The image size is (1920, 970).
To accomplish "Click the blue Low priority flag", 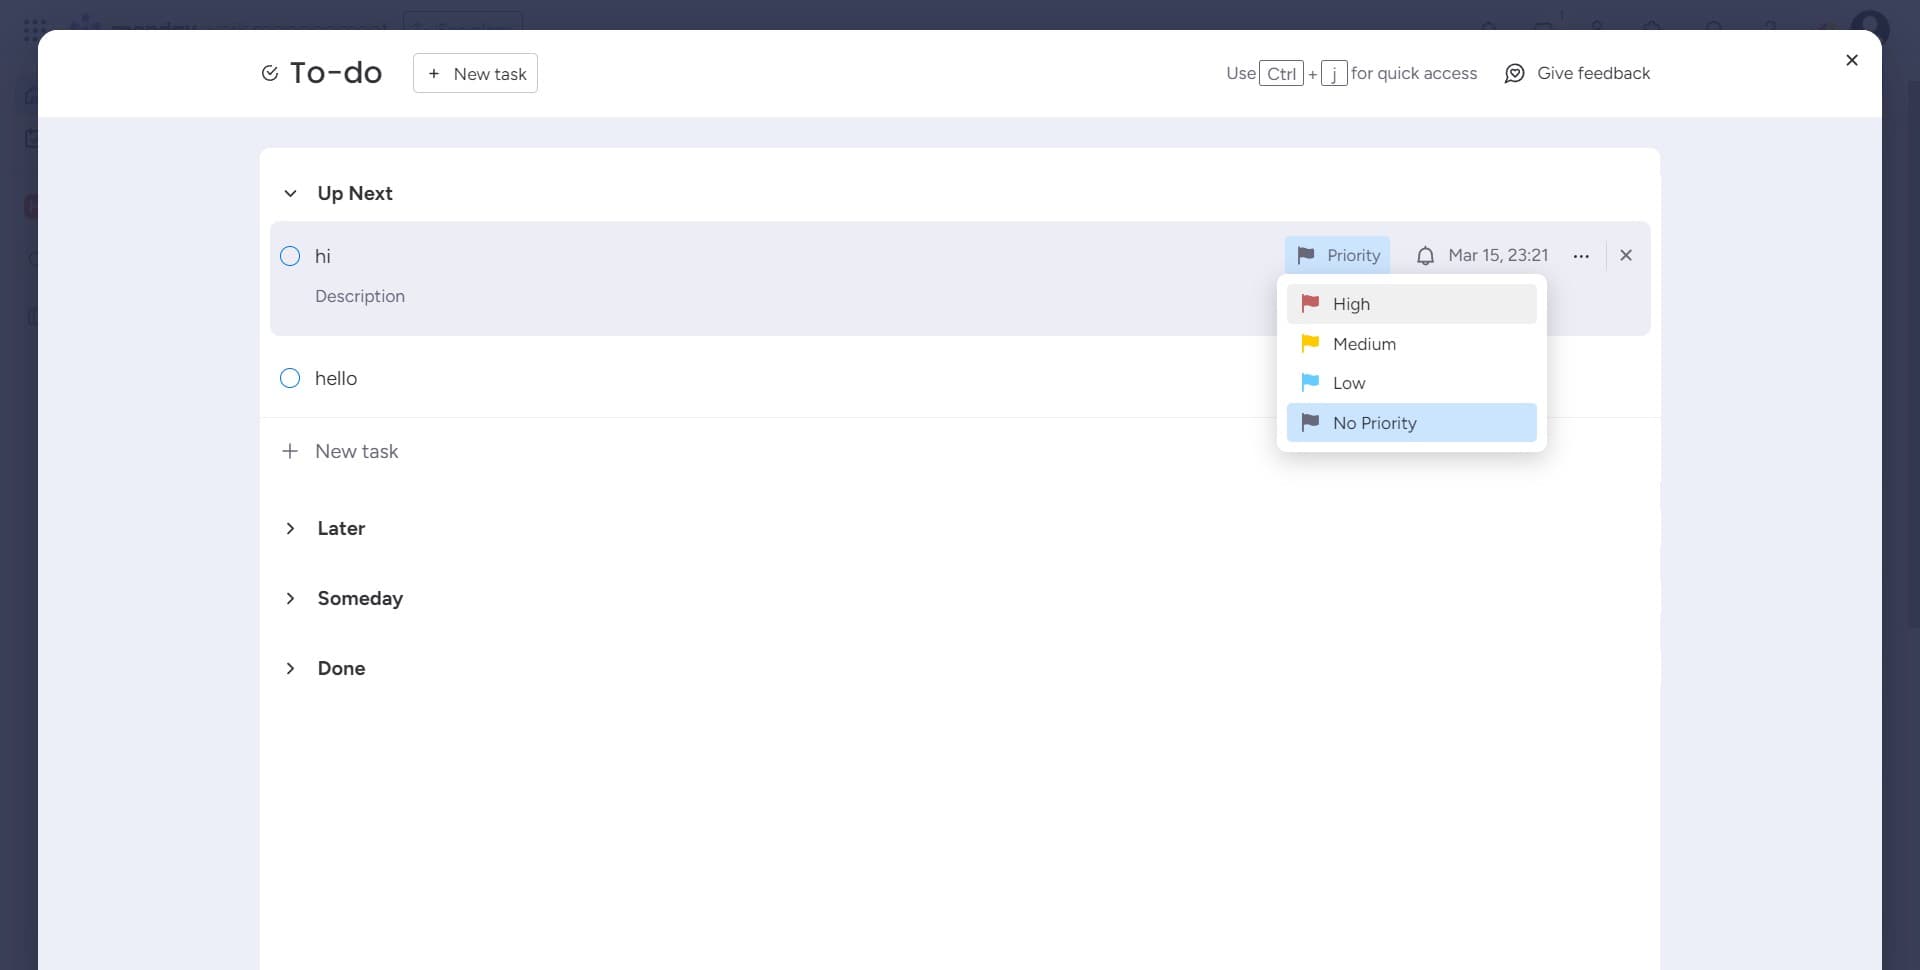I will point(1310,382).
